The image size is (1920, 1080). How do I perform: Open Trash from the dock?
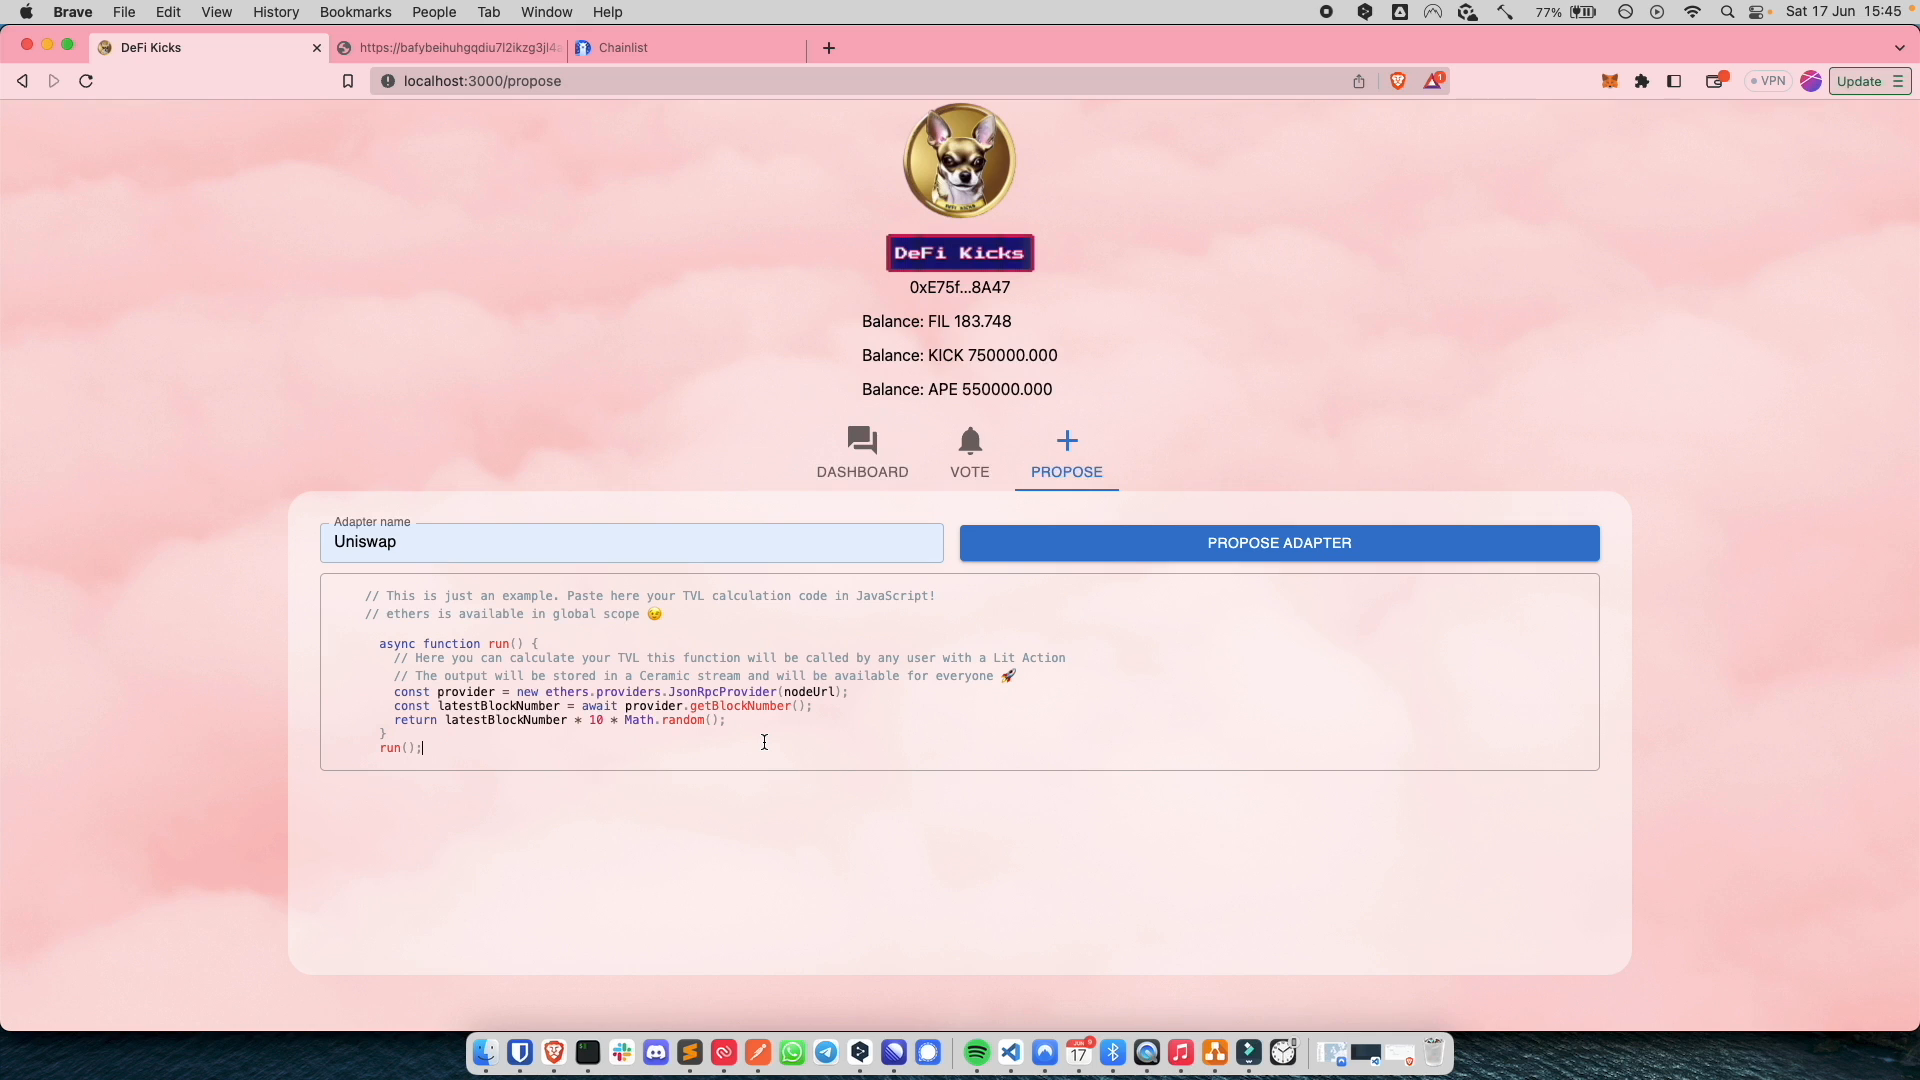(1434, 1053)
